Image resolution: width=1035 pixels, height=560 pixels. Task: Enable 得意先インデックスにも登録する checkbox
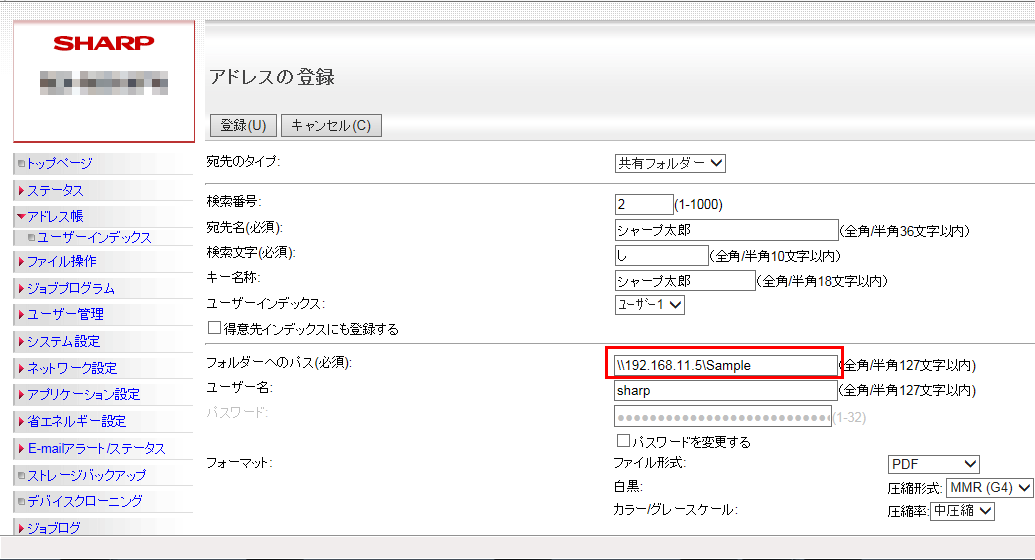pyautogui.click(x=214, y=328)
